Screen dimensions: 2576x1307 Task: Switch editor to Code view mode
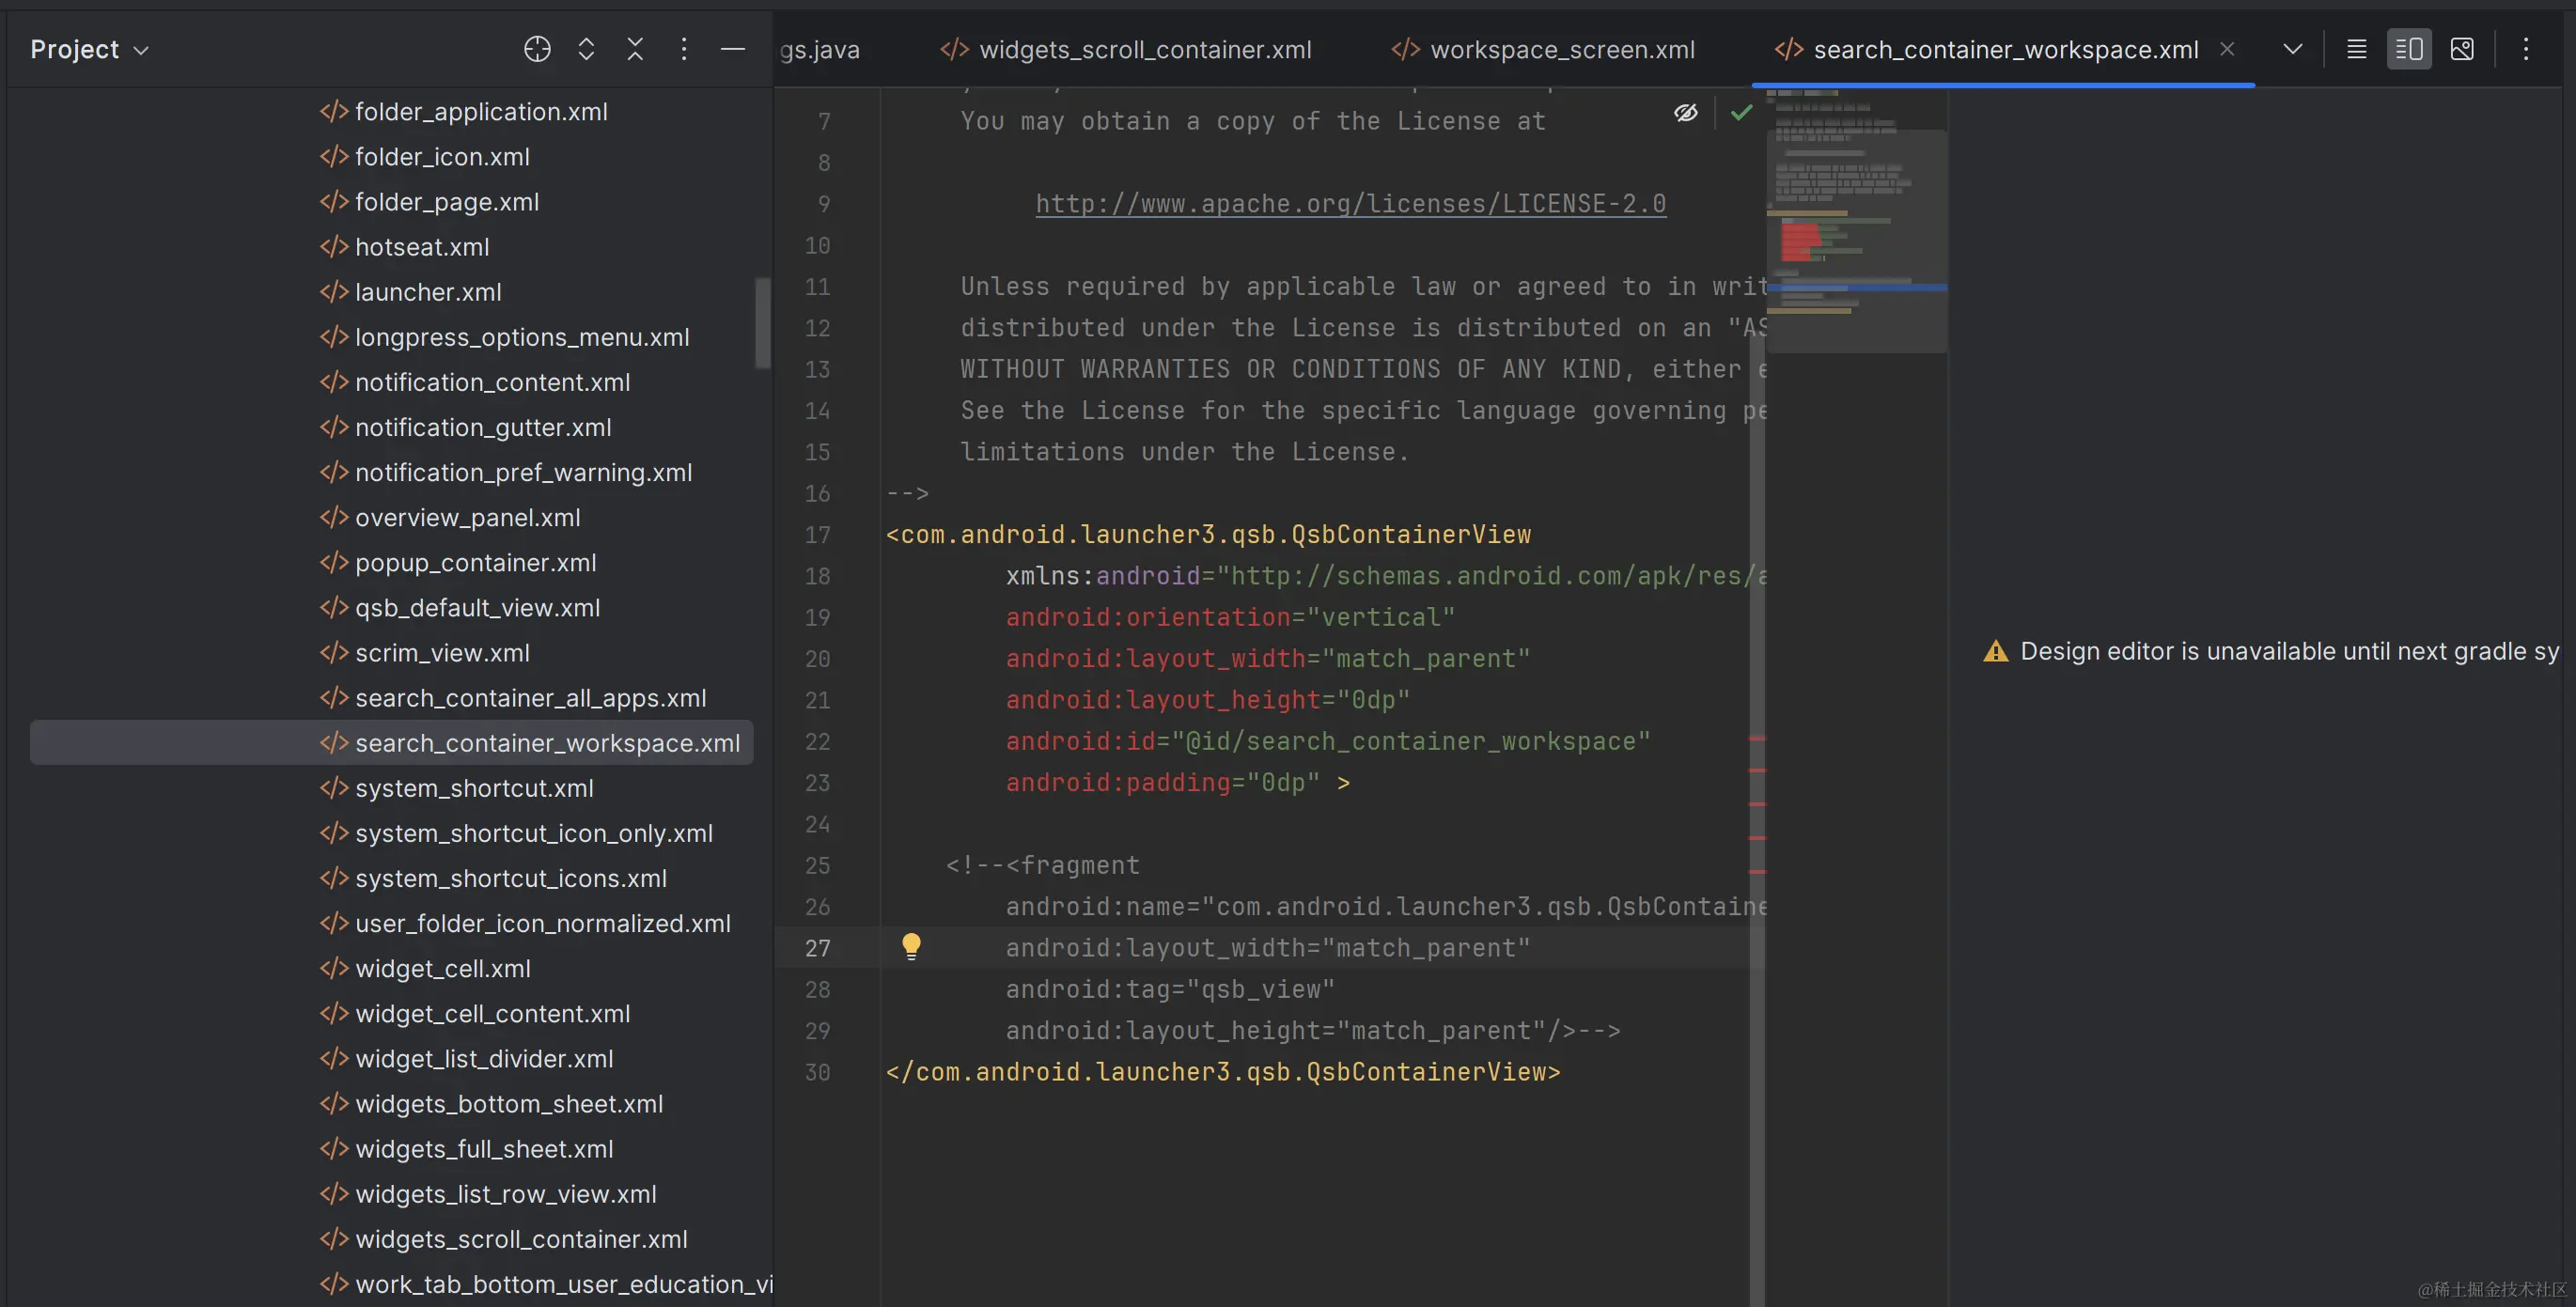(x=2357, y=49)
